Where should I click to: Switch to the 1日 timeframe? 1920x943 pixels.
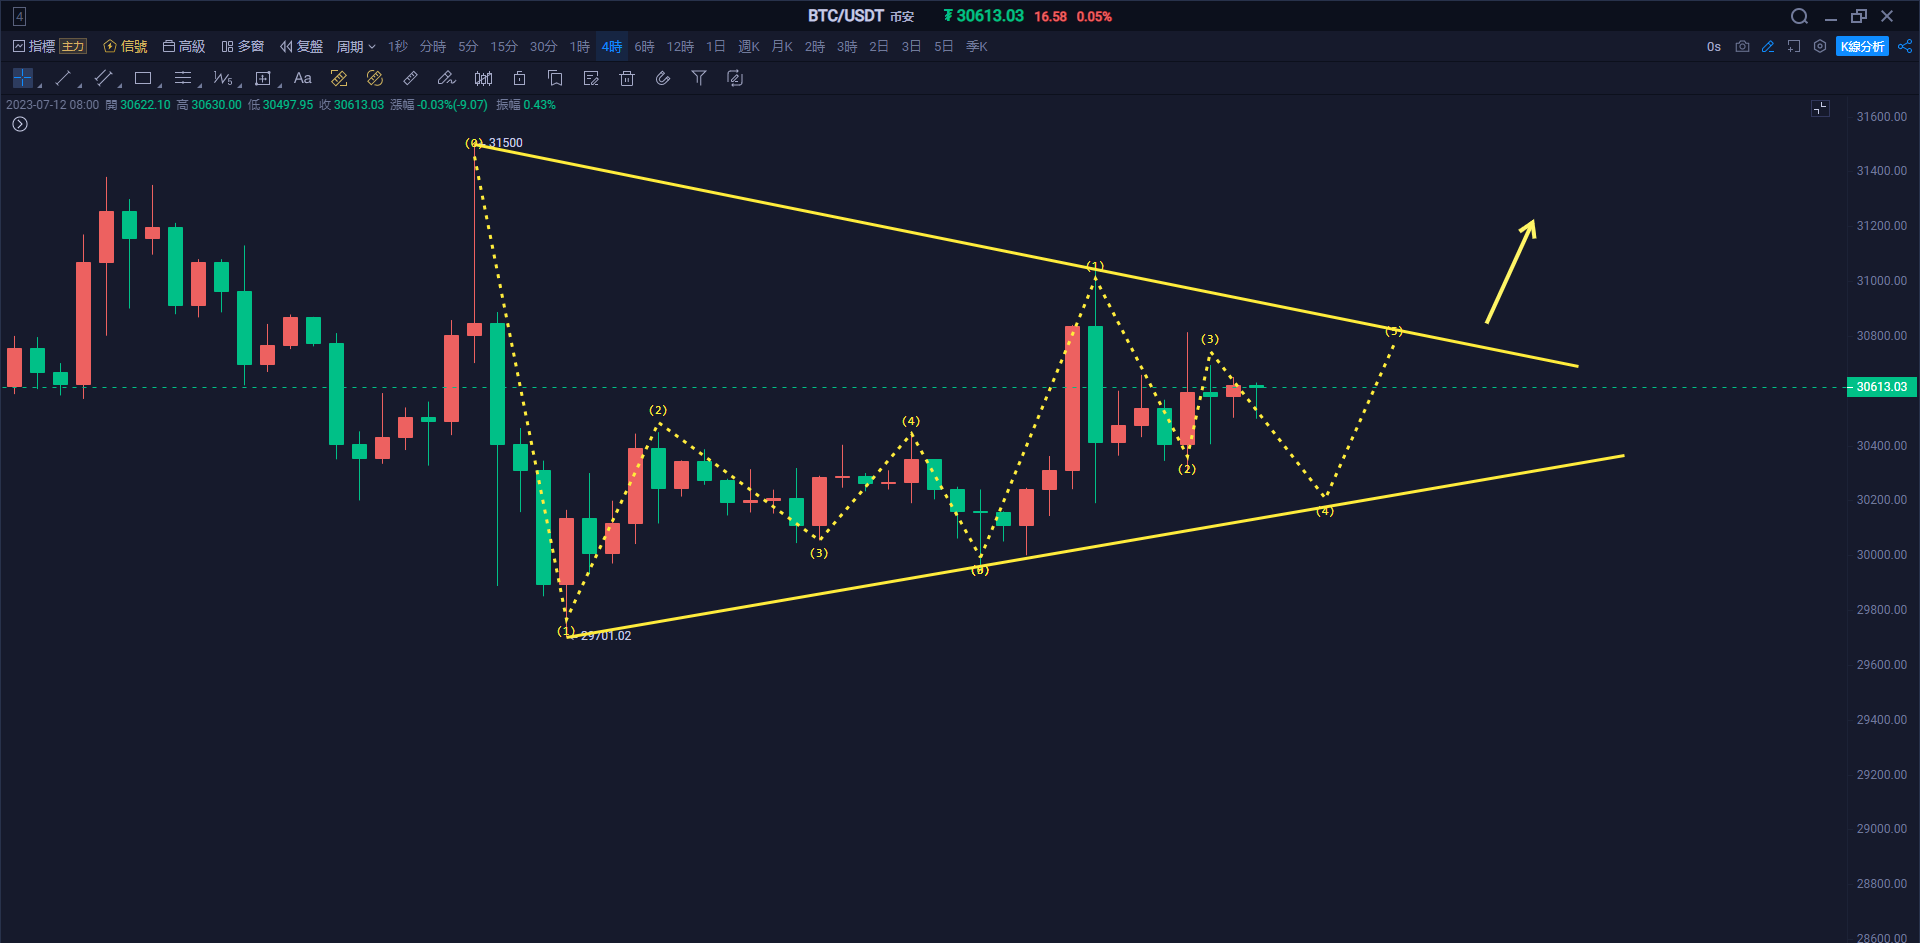point(716,46)
